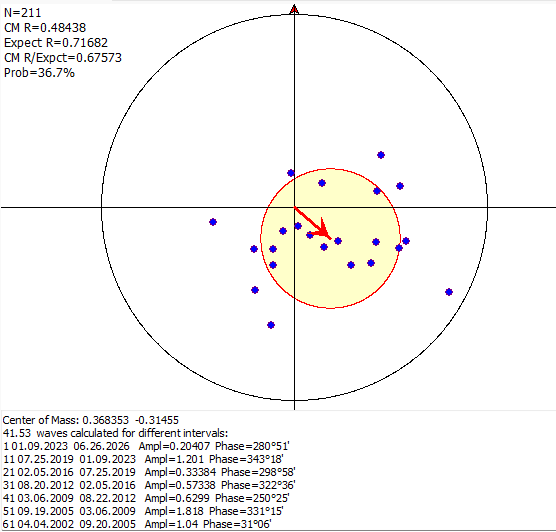Click the red triangle marker atop the vertical axis

(x=294, y=9)
